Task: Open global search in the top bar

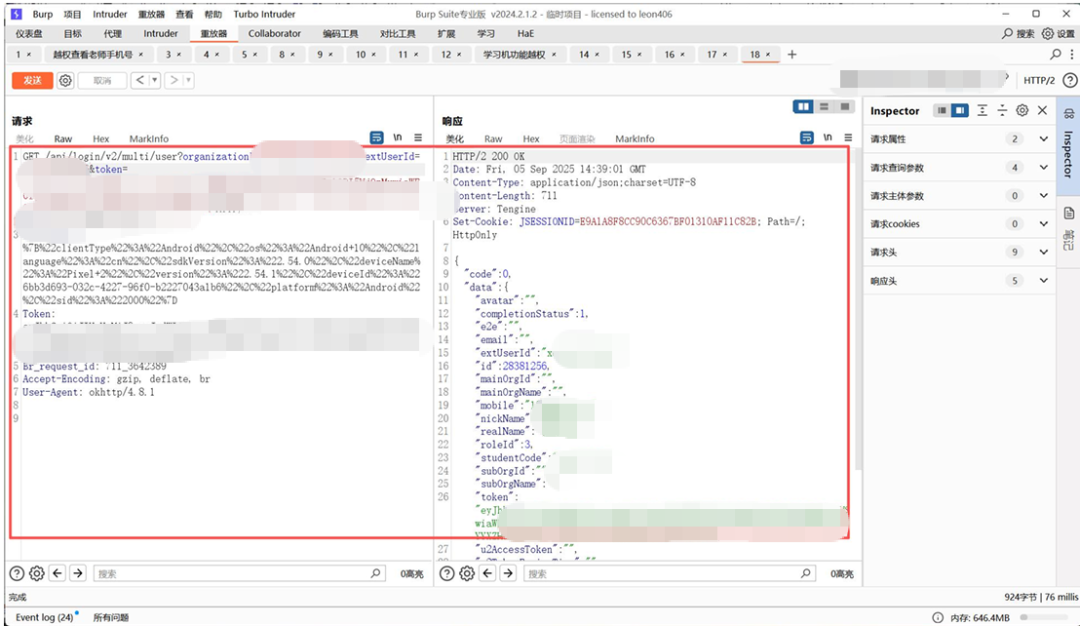Action: (x=1018, y=33)
